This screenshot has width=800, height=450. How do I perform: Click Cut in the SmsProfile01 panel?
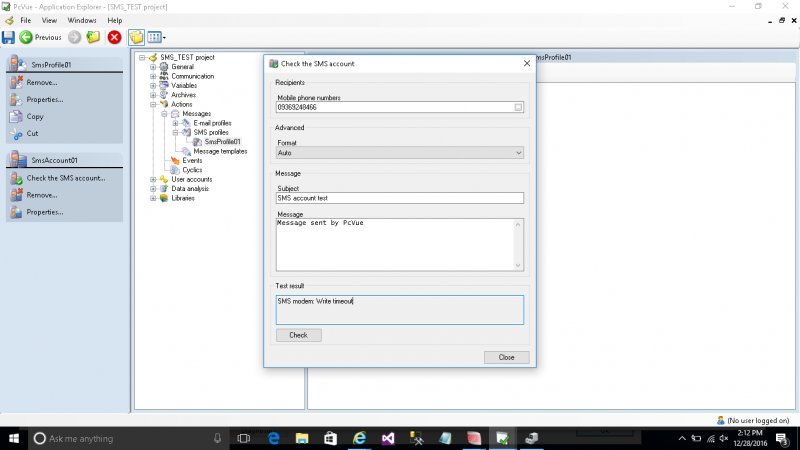pyautogui.click(x=32, y=133)
